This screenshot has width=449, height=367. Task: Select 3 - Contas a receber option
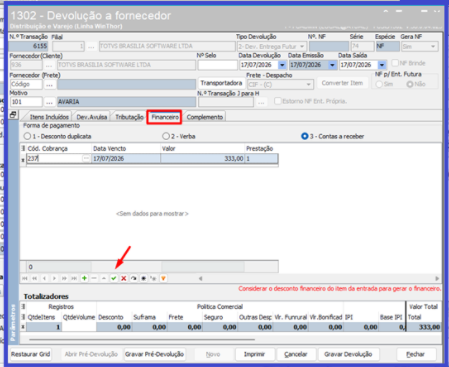pyautogui.click(x=304, y=136)
